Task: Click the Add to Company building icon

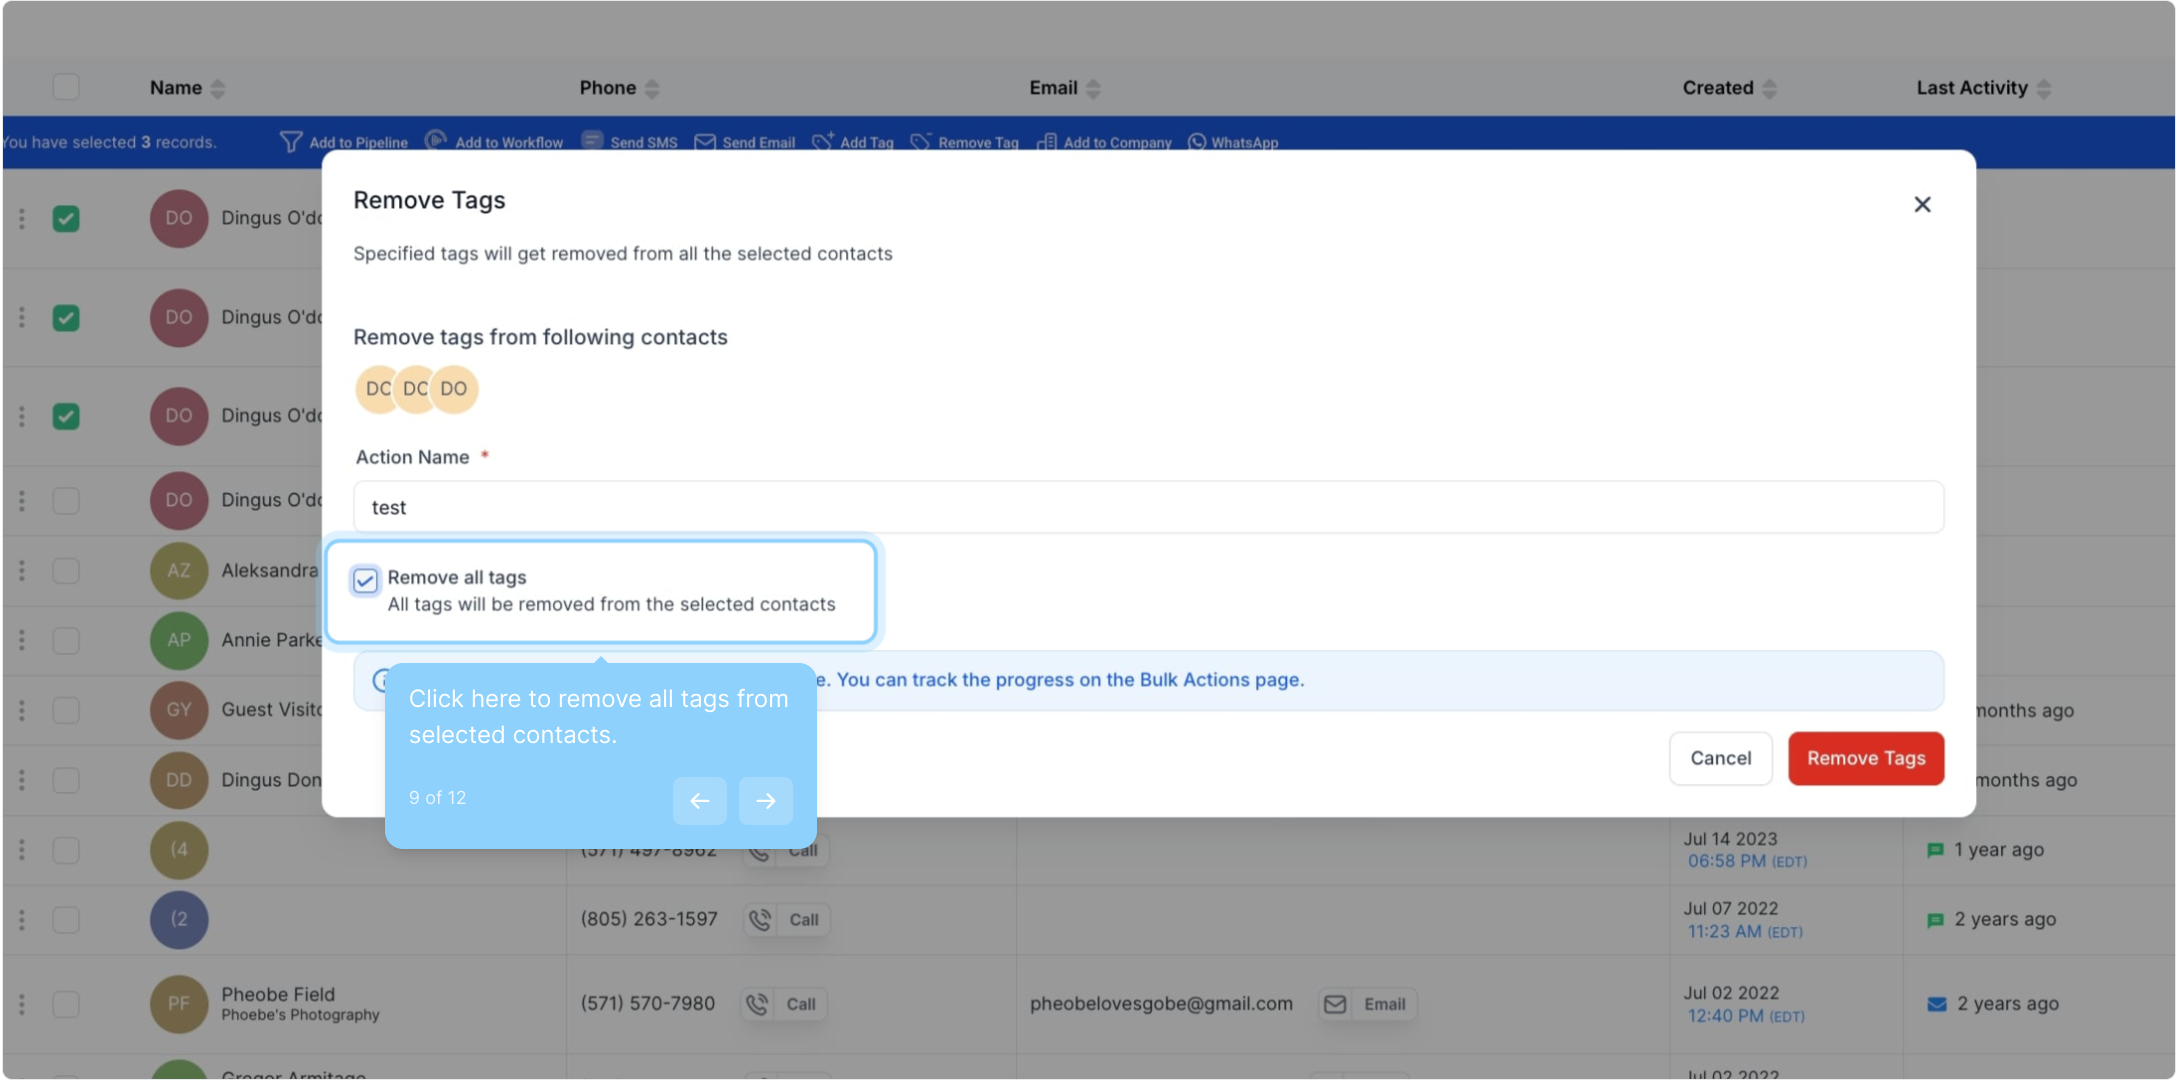Action: [1046, 142]
